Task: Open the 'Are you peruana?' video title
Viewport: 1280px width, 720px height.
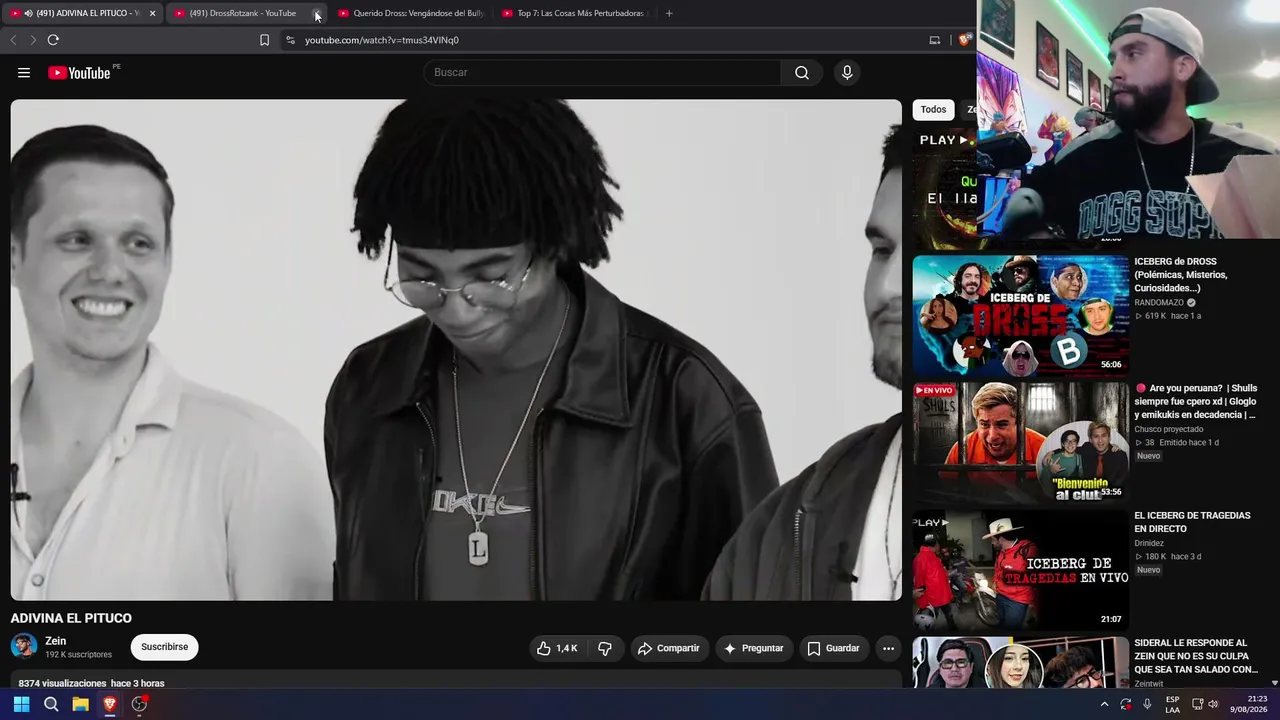Action: coord(1196,401)
